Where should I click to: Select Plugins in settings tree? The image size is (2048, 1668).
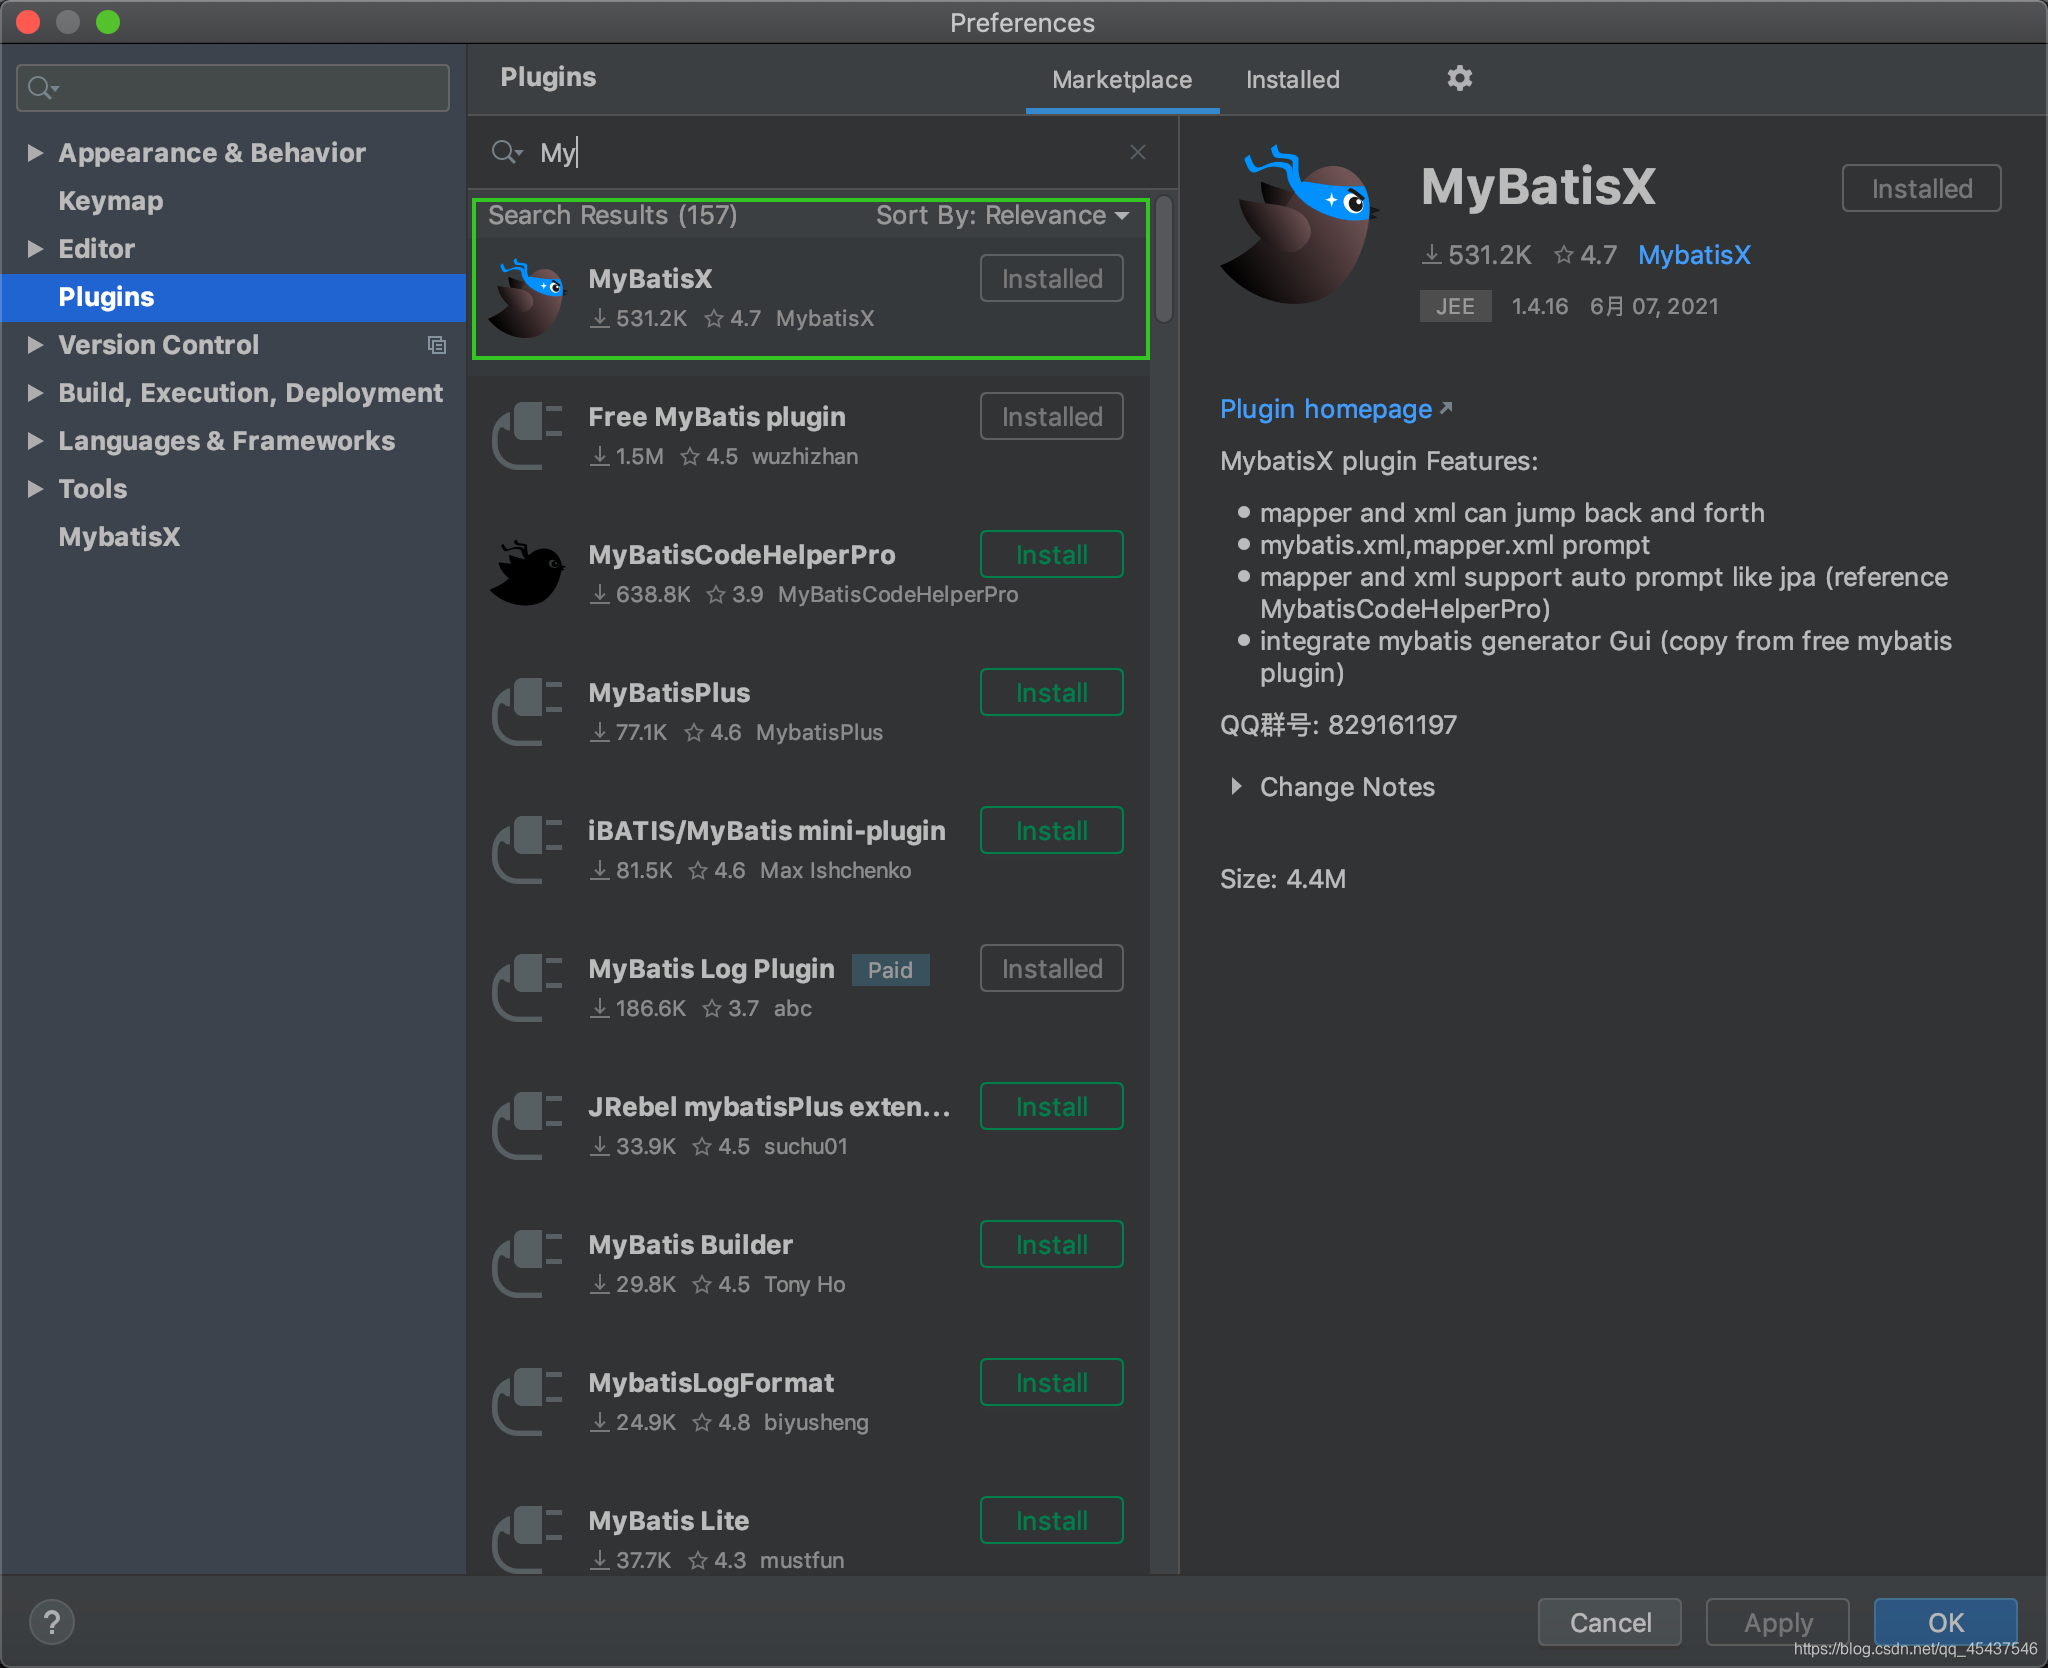point(233,297)
